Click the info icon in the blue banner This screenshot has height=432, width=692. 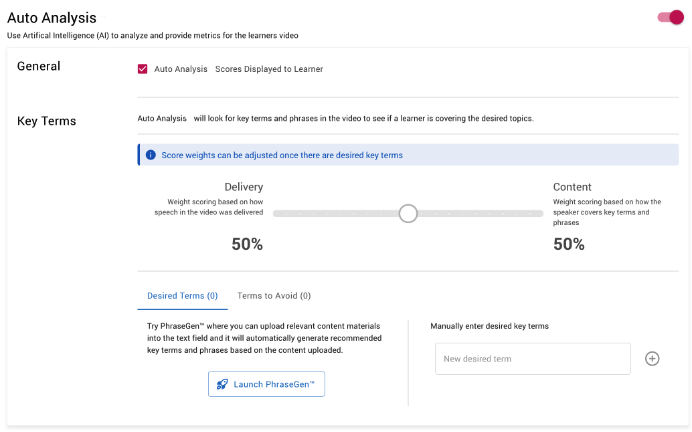(x=151, y=155)
